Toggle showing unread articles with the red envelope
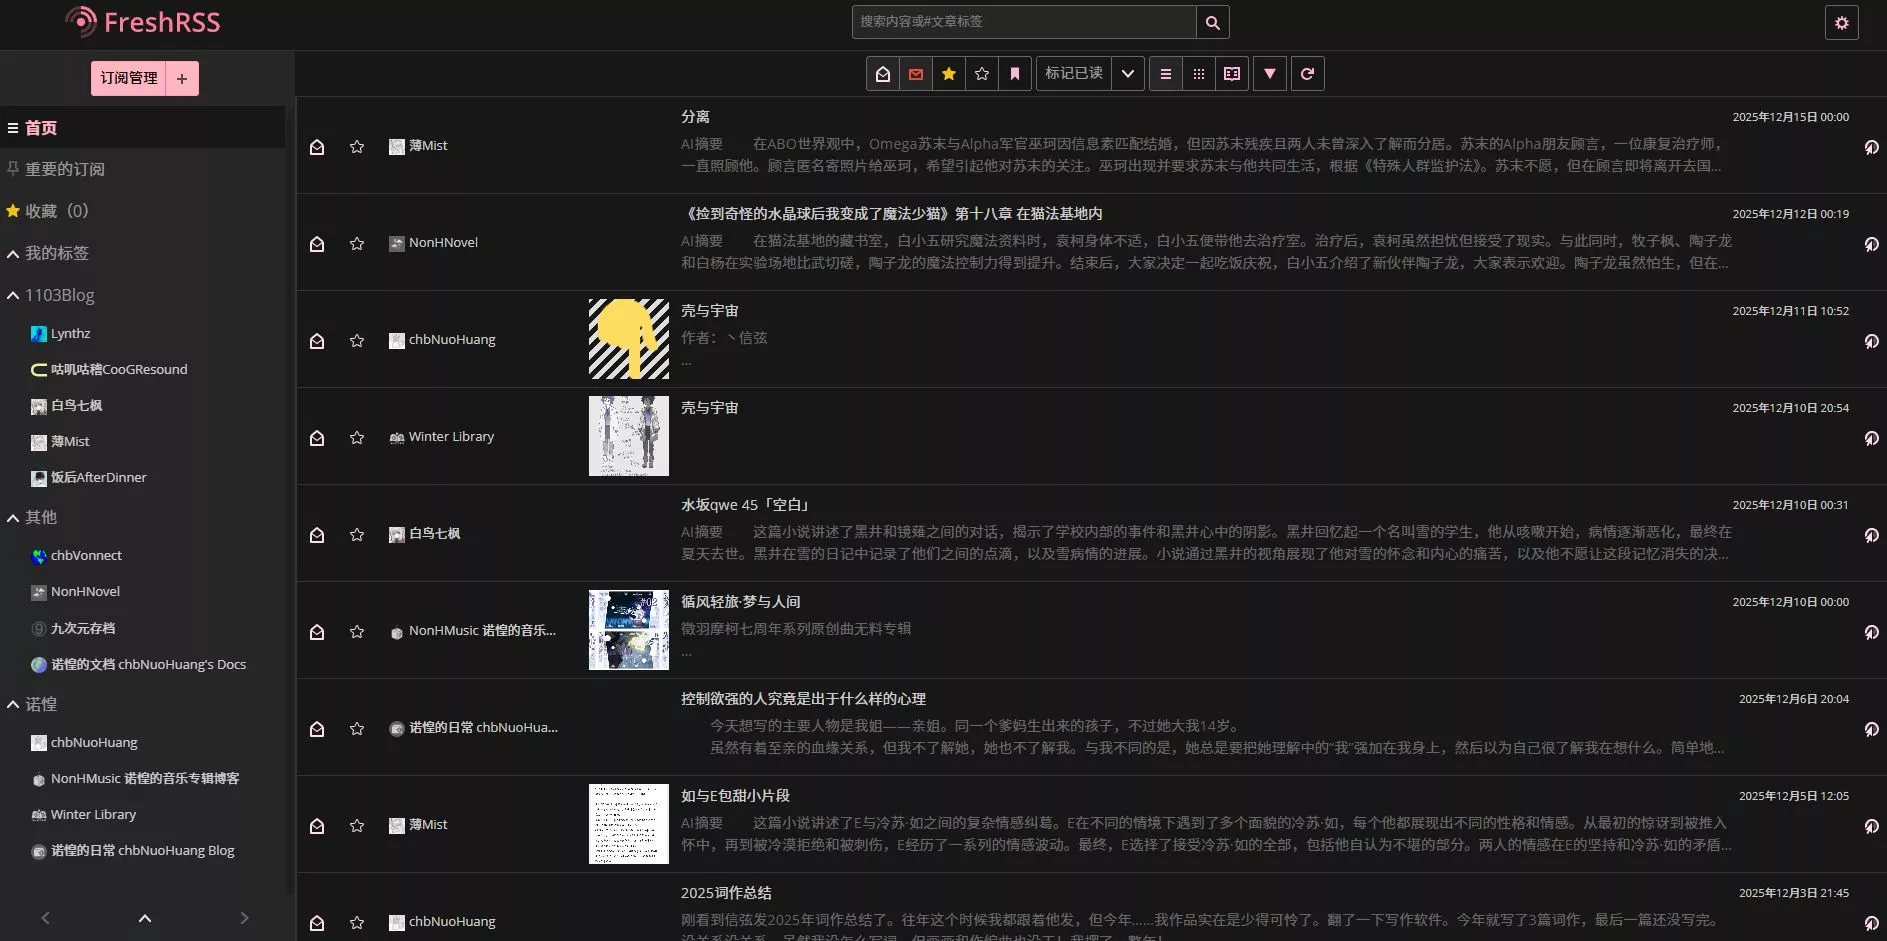This screenshot has width=1887, height=941. click(x=916, y=74)
